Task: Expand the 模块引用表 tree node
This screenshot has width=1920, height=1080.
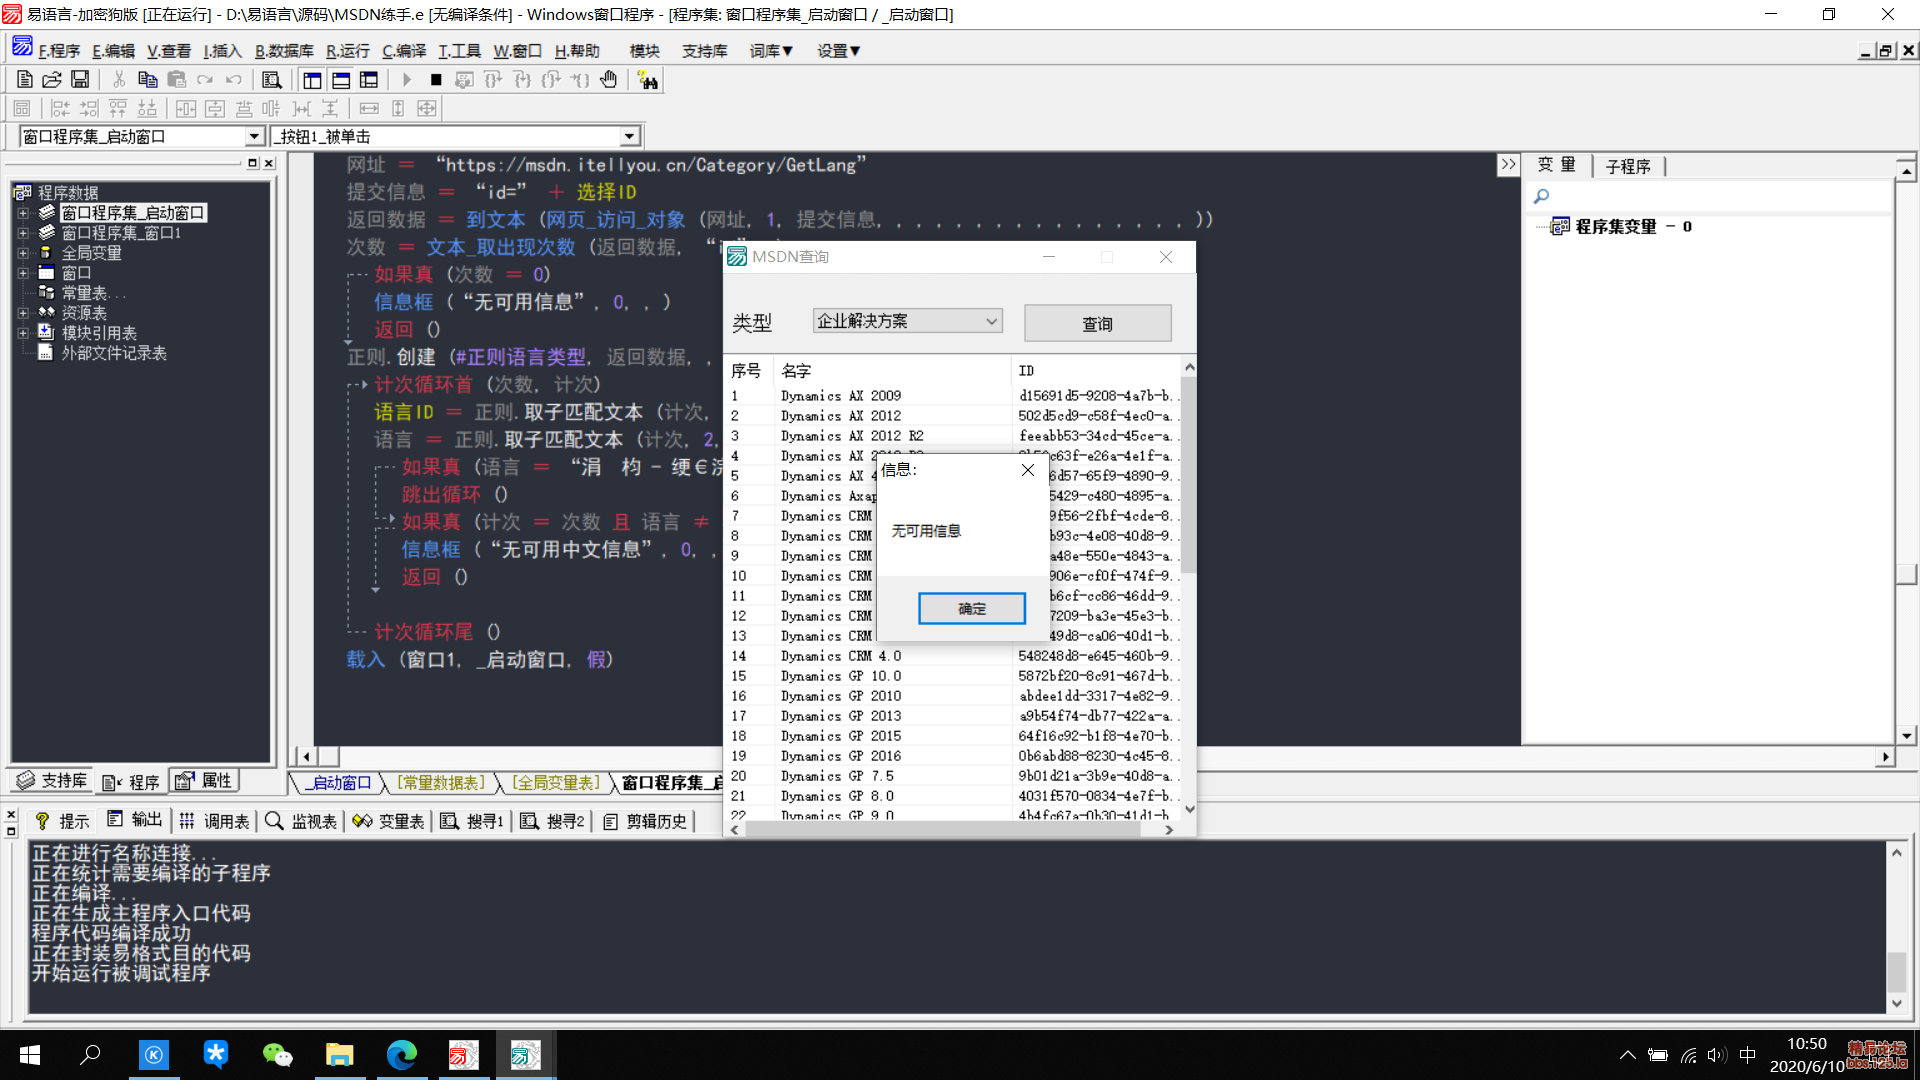Action: [23, 333]
